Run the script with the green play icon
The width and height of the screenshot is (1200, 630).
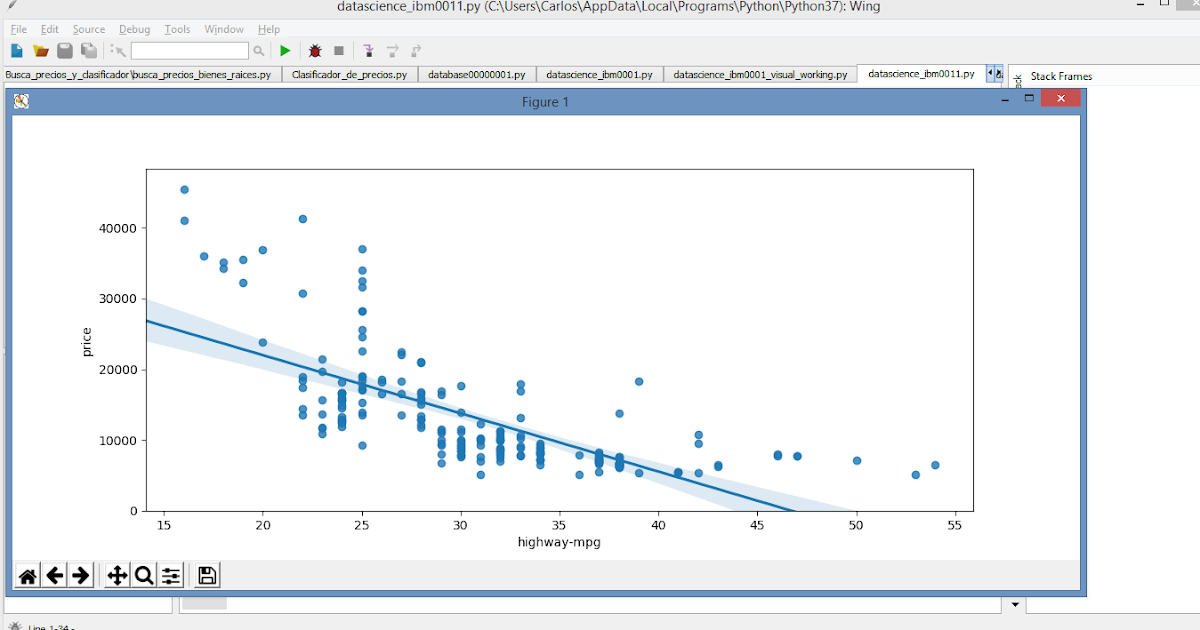click(284, 50)
